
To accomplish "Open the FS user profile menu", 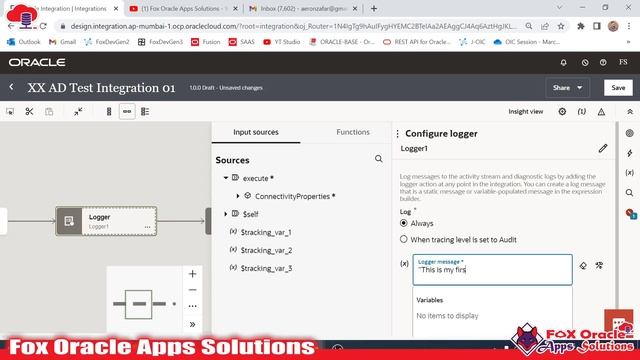I will coord(623,62).
